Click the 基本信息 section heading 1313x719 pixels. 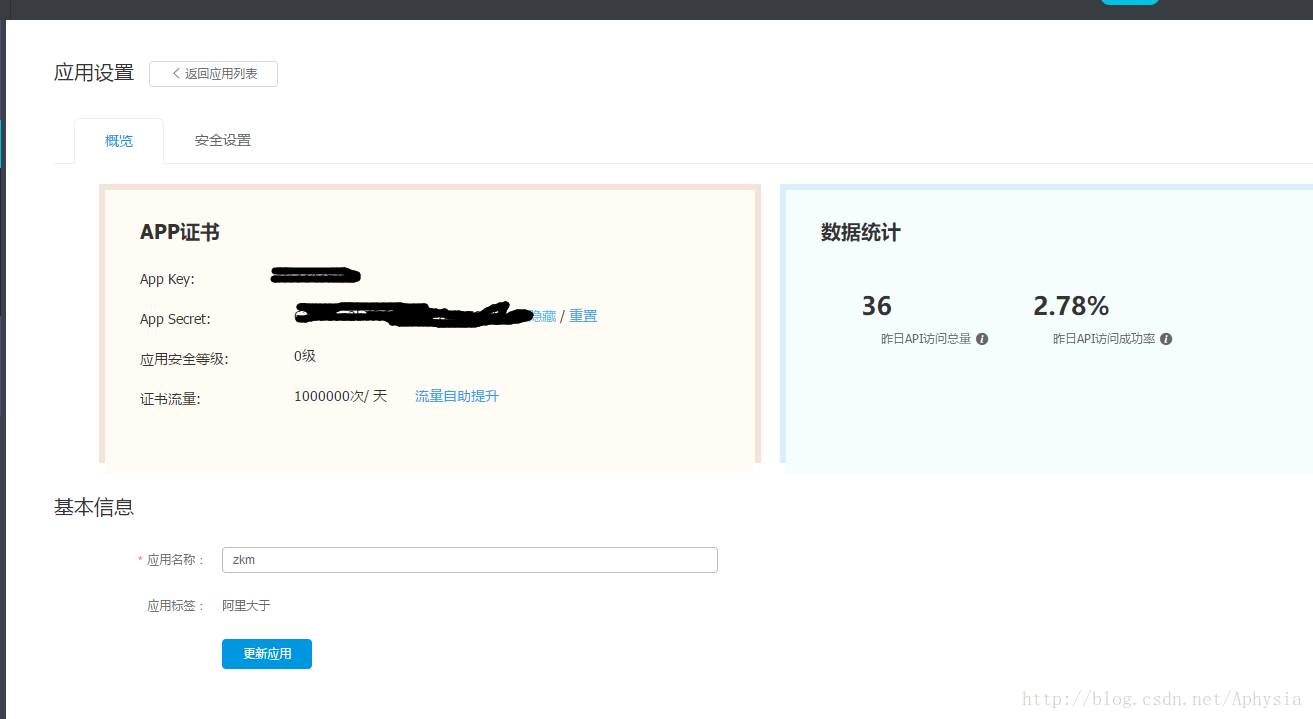(94, 507)
